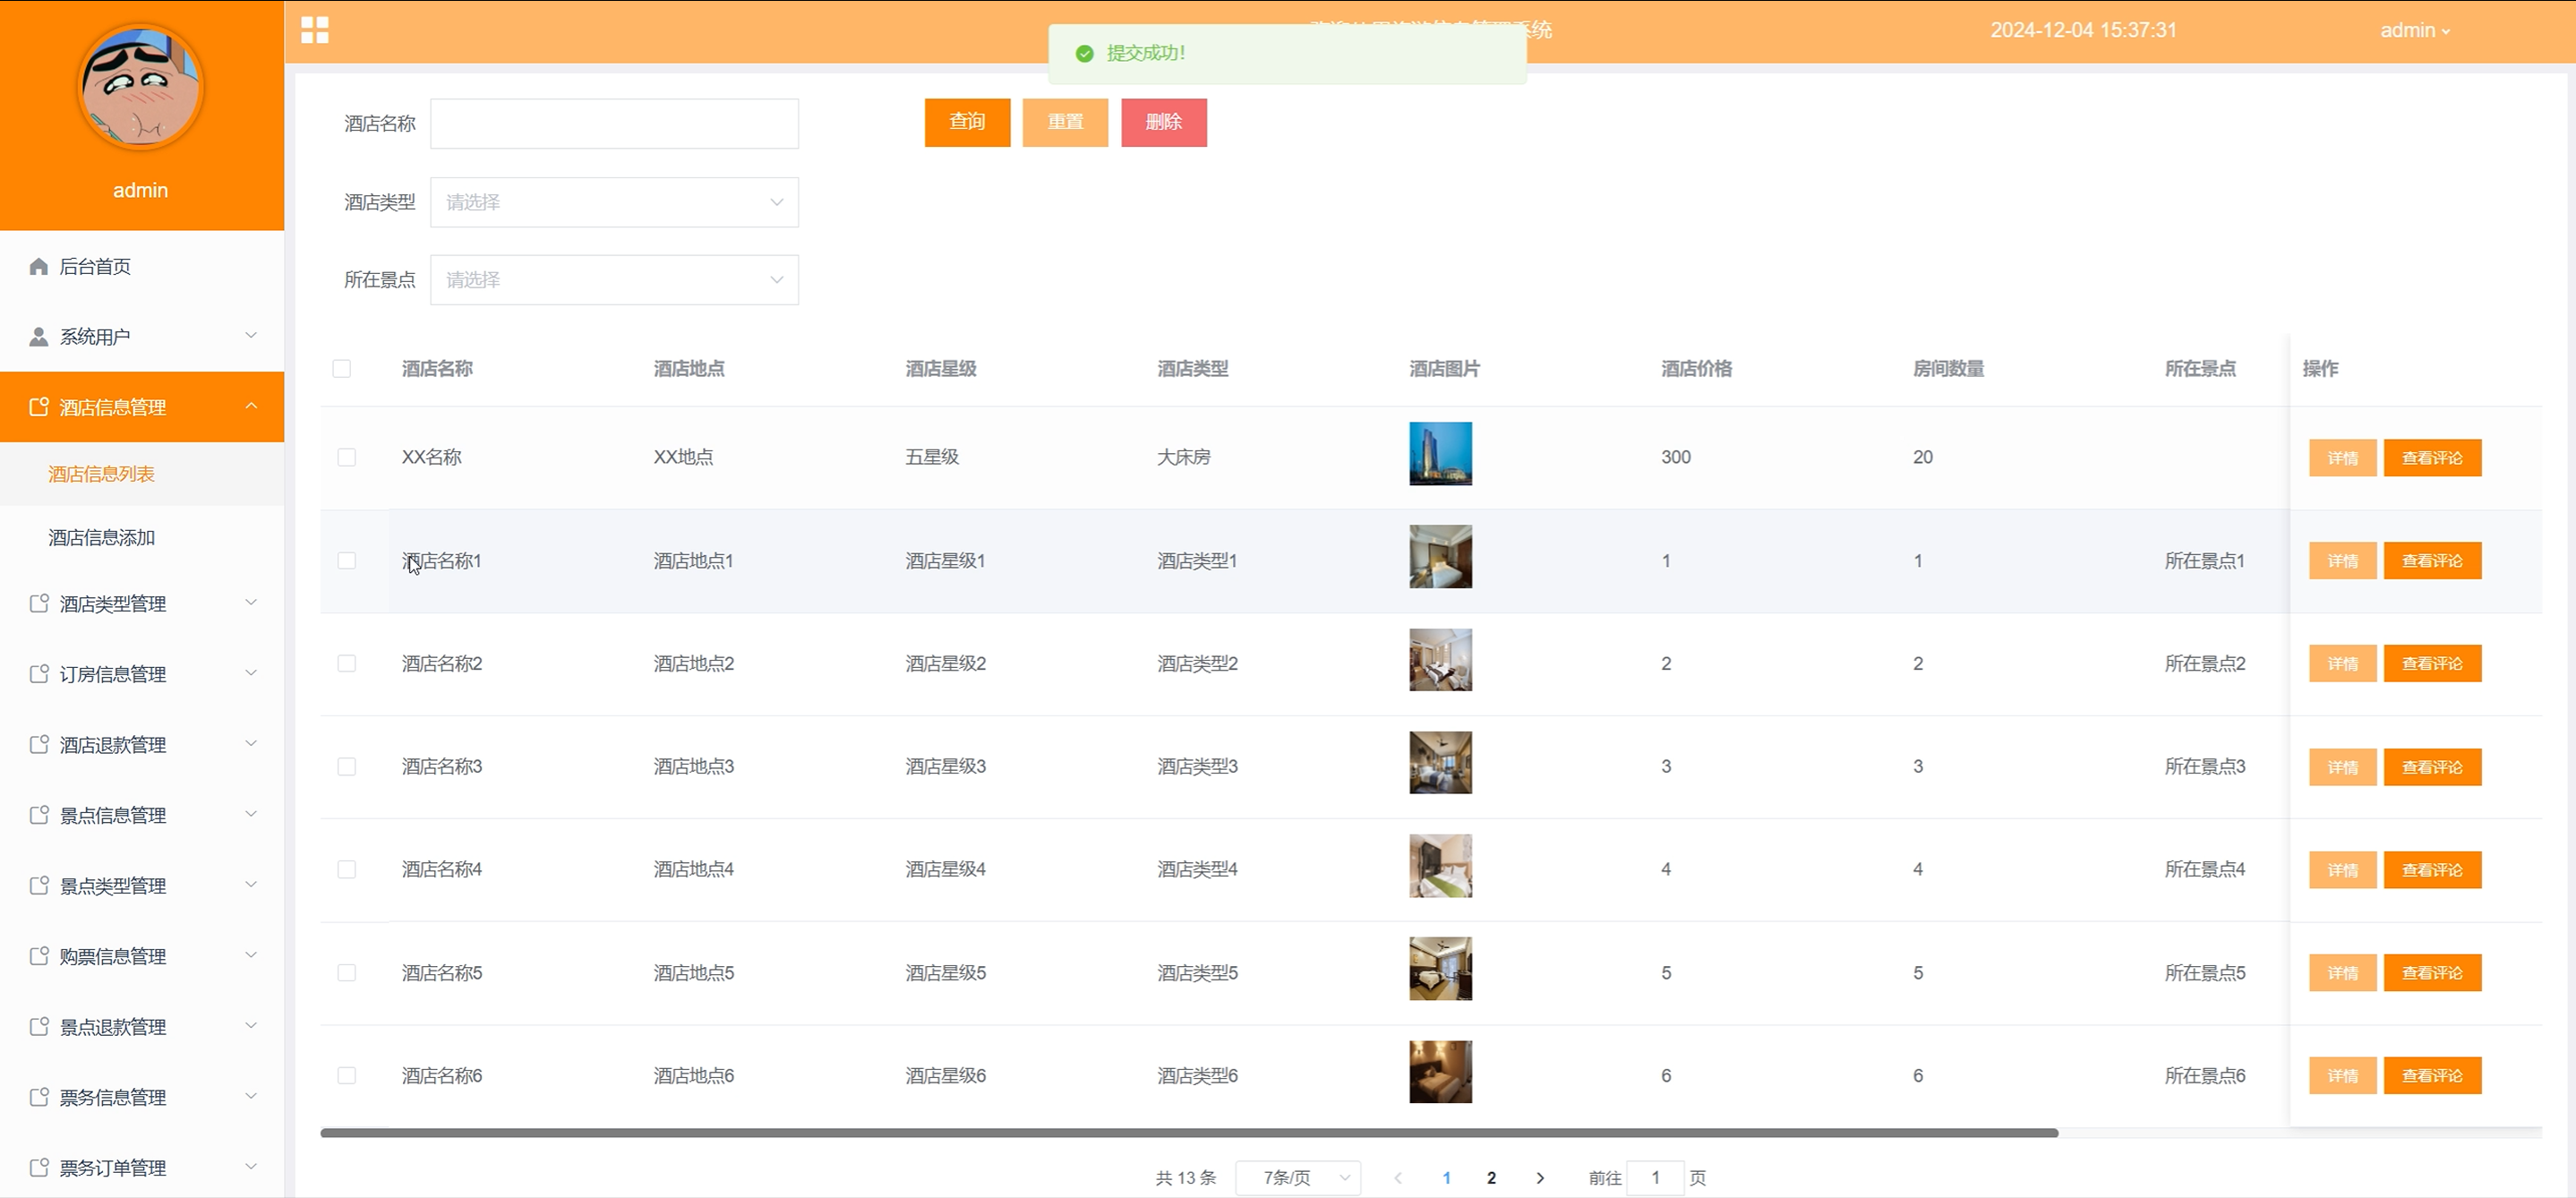2576x1198 pixels.
Task: Open 酒店信息添加 submenu item
Action: click(x=102, y=538)
